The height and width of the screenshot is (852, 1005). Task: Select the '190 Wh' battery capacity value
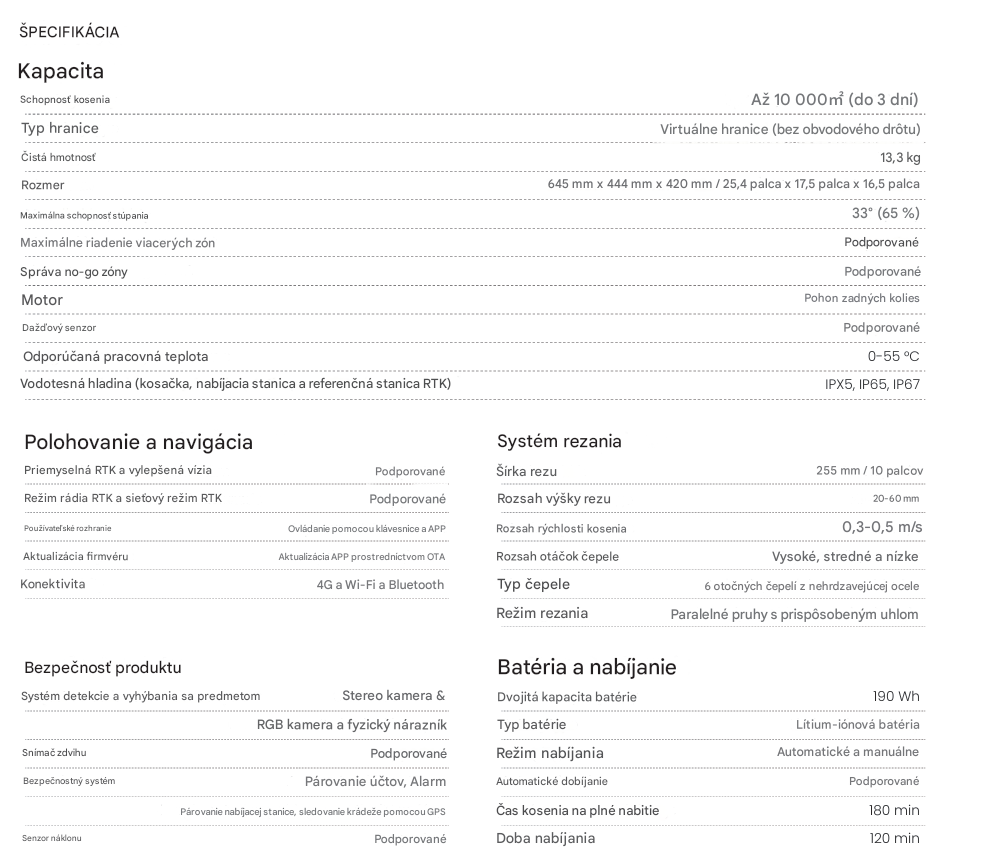(896, 696)
